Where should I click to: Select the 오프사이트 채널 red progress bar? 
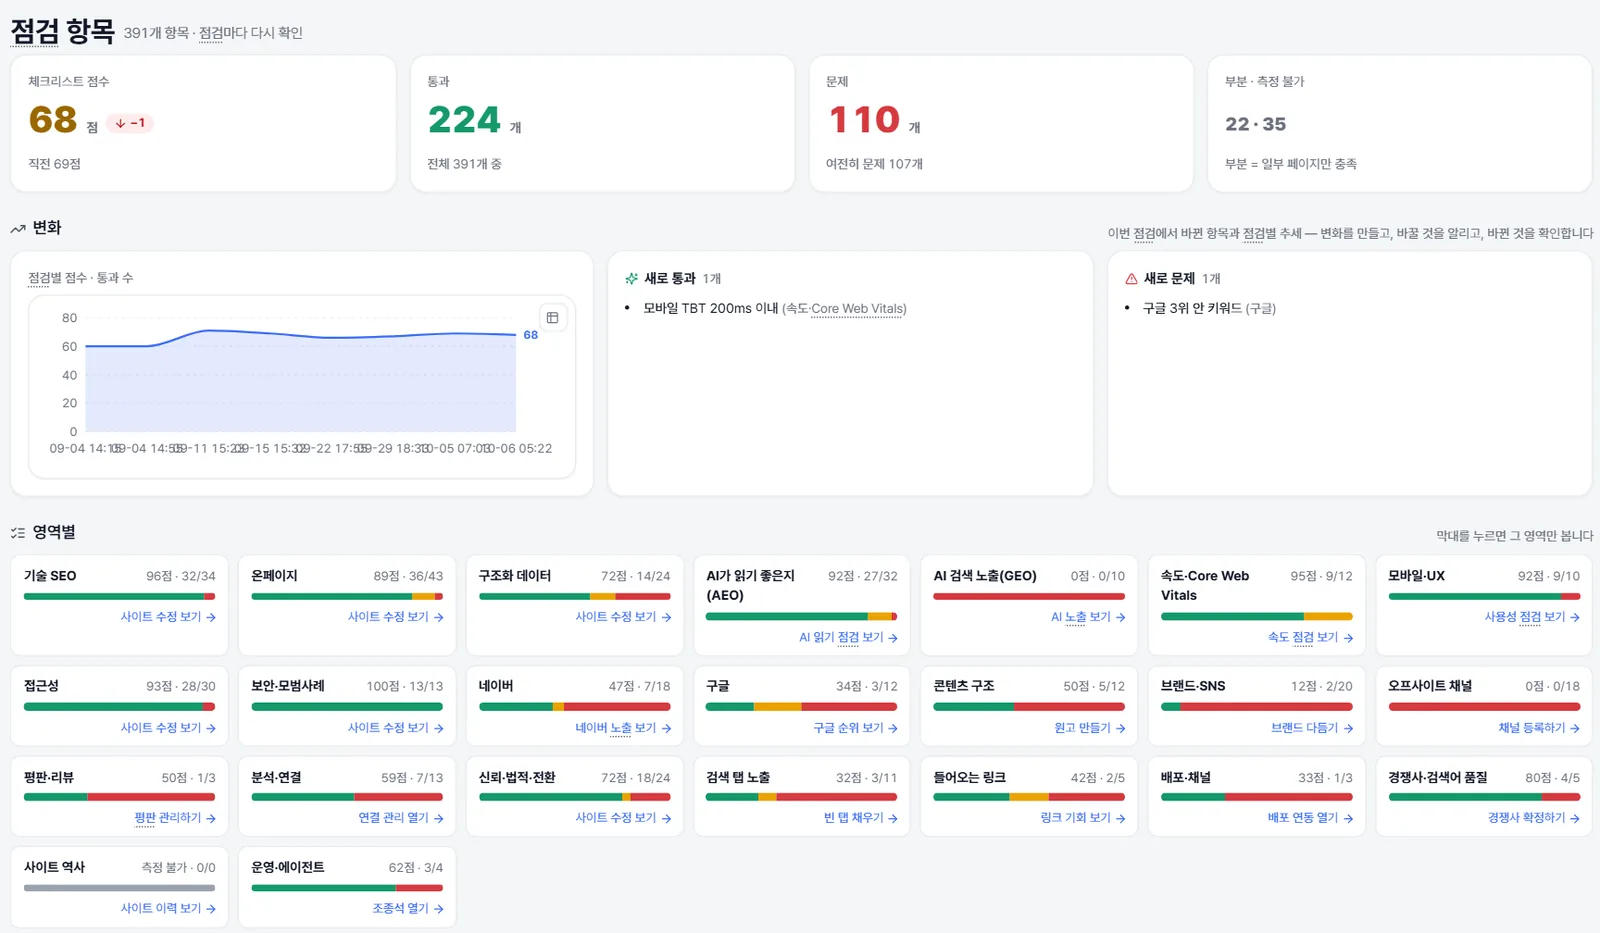(1484, 707)
